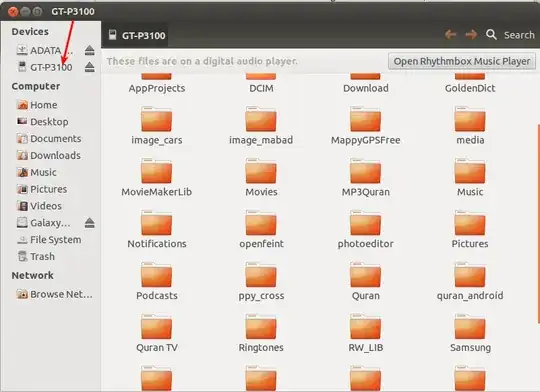Select ADATA device in sidebar
The image size is (540, 392).
(45, 50)
